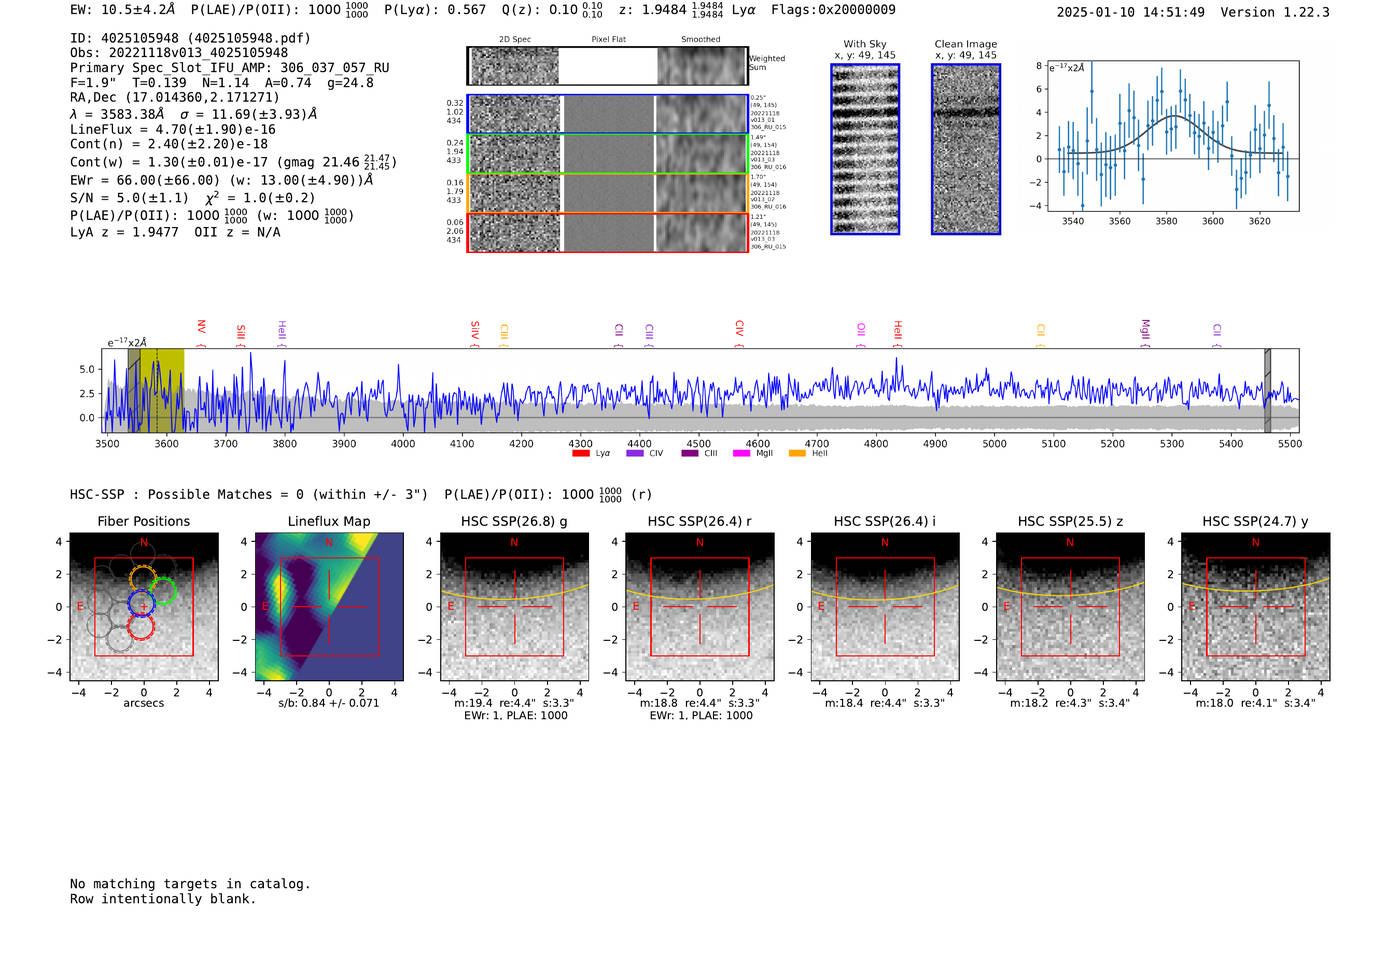1400x953 pixels.
Task: Click the Weighted Sum spectrum row
Action: [607, 66]
